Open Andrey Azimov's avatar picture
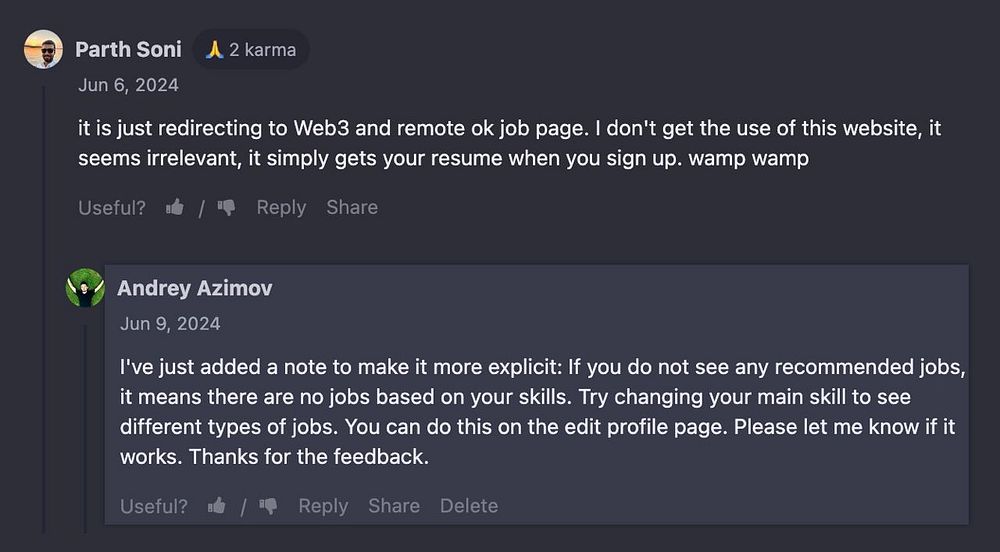Image resolution: width=1000 pixels, height=552 pixels. click(x=85, y=288)
